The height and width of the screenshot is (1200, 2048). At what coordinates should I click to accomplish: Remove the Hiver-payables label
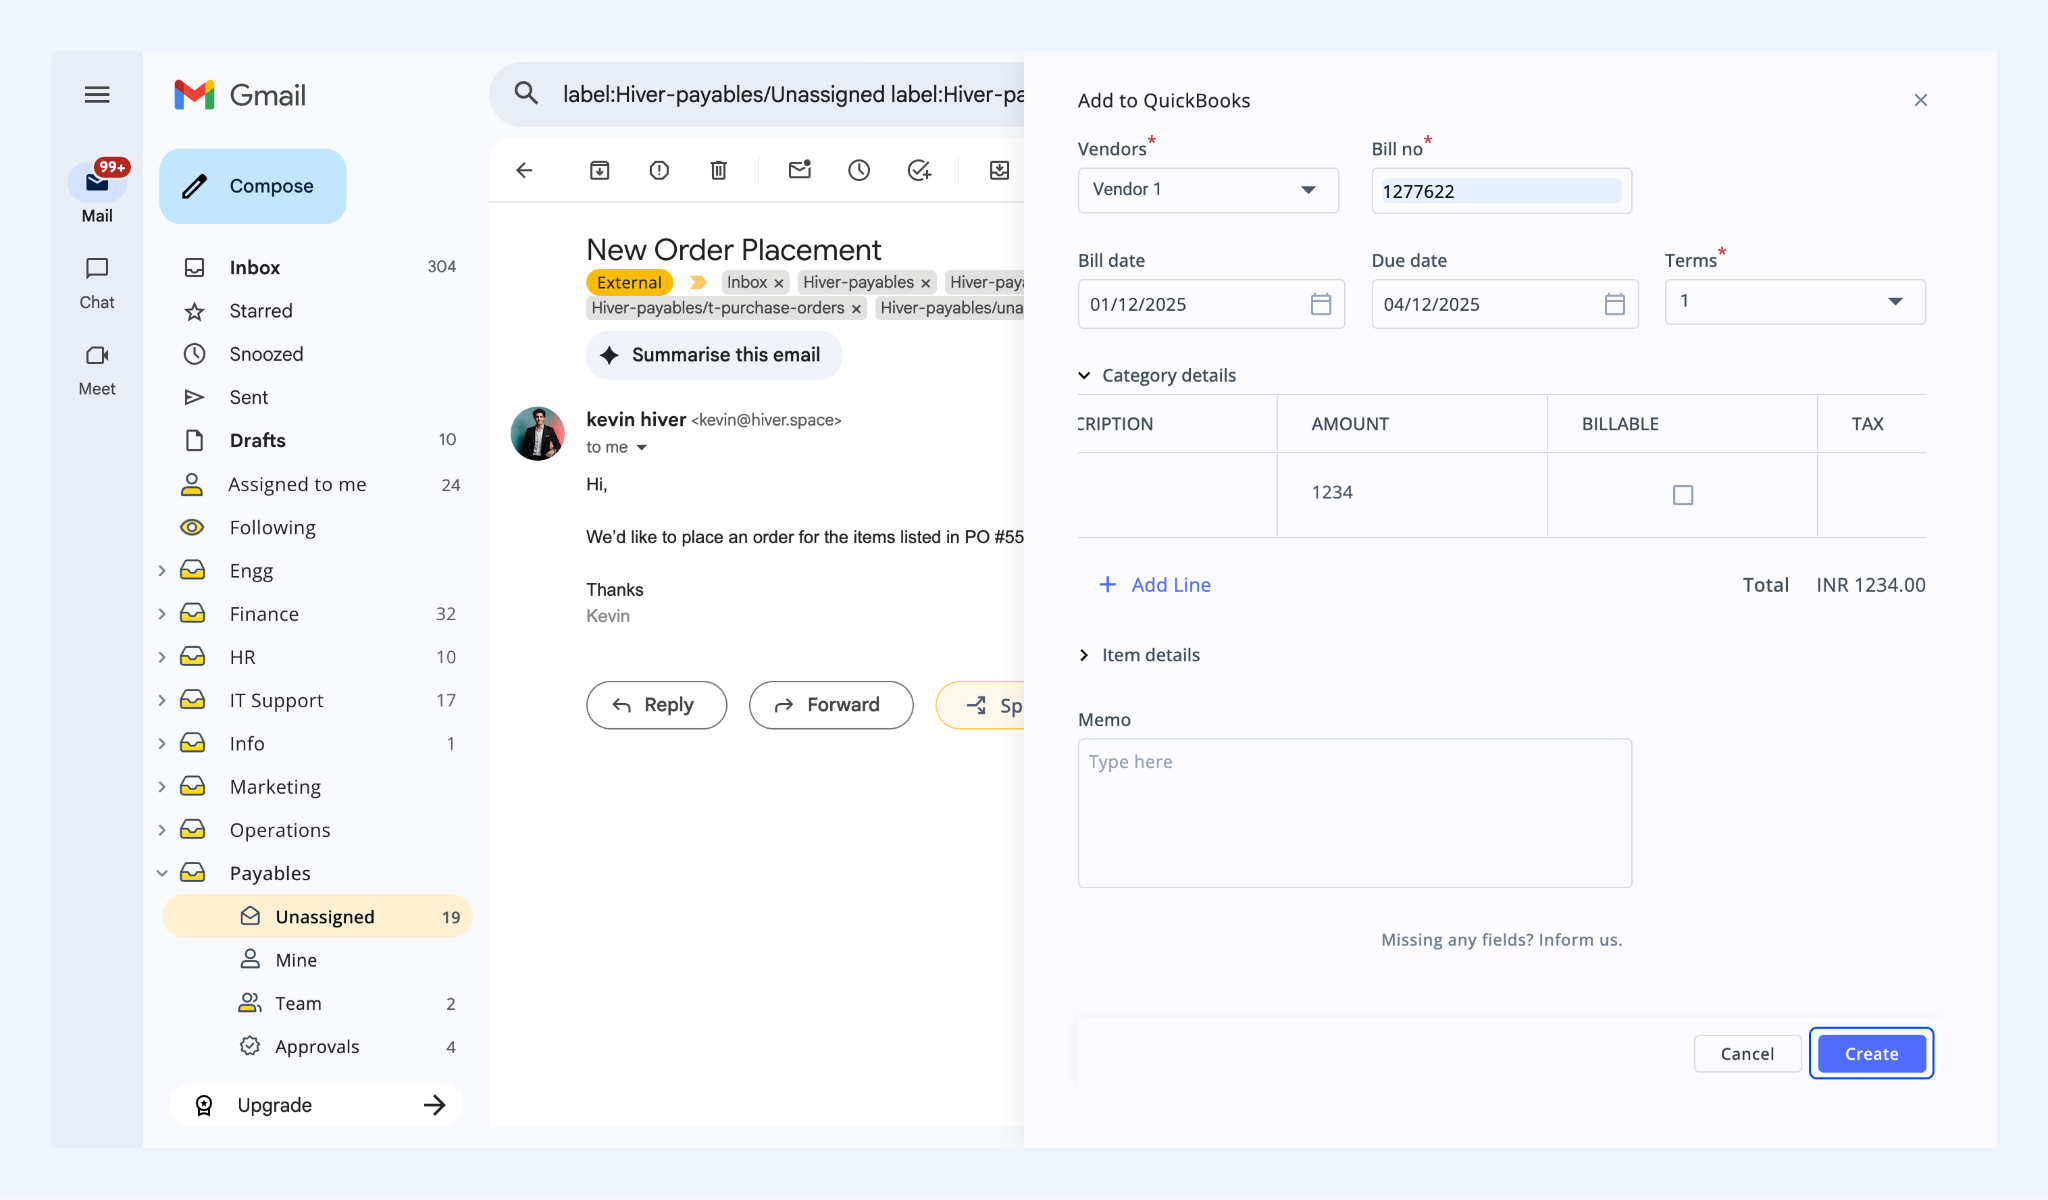926,283
